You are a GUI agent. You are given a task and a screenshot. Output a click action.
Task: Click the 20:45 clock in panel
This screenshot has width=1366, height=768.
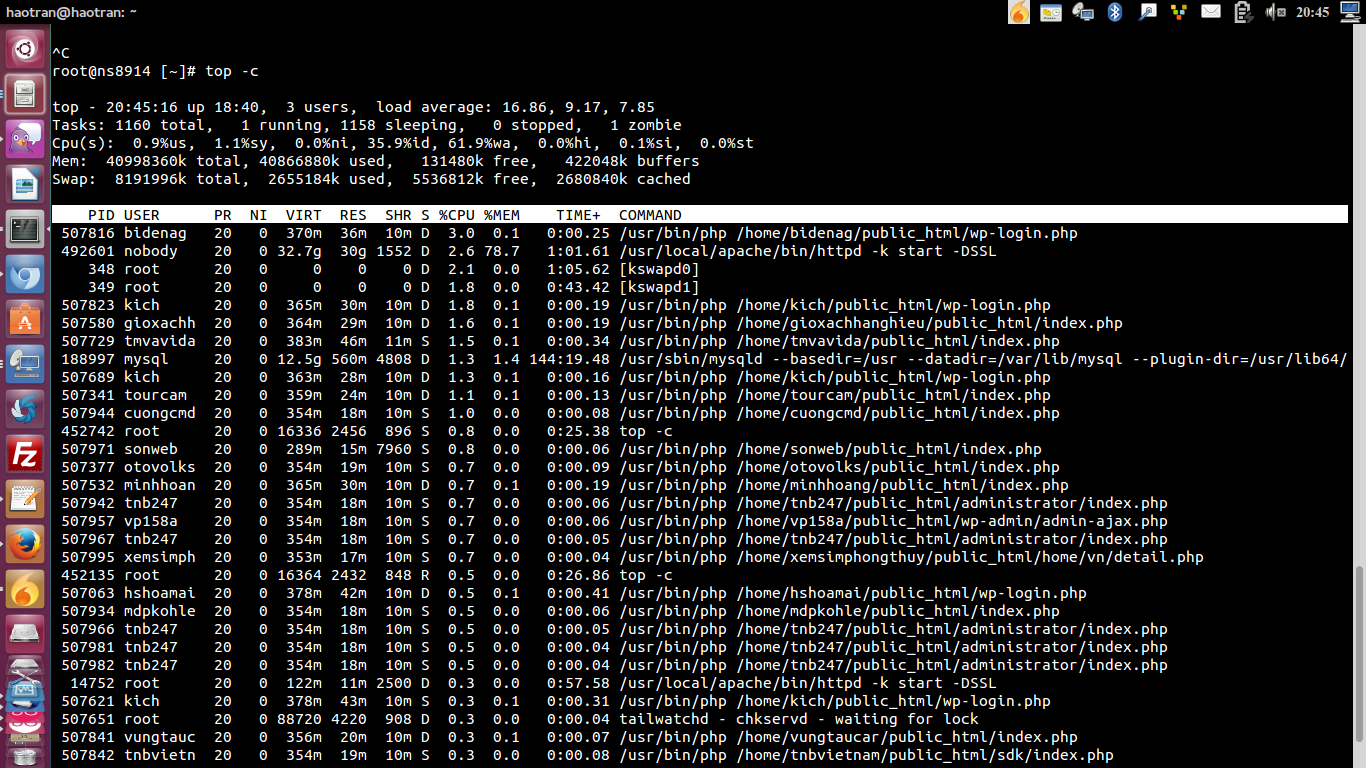click(x=1312, y=12)
